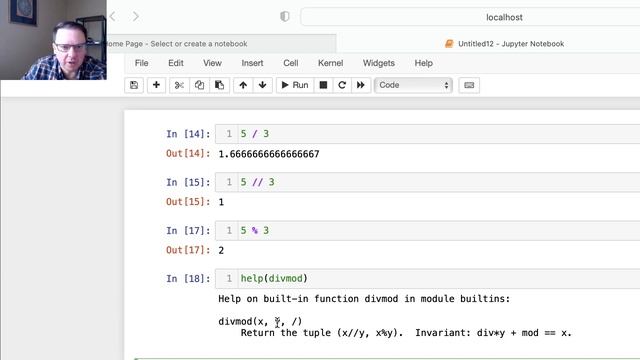Click the Jupyter notebook favicon in the tab
640x360 pixels.
(x=449, y=44)
